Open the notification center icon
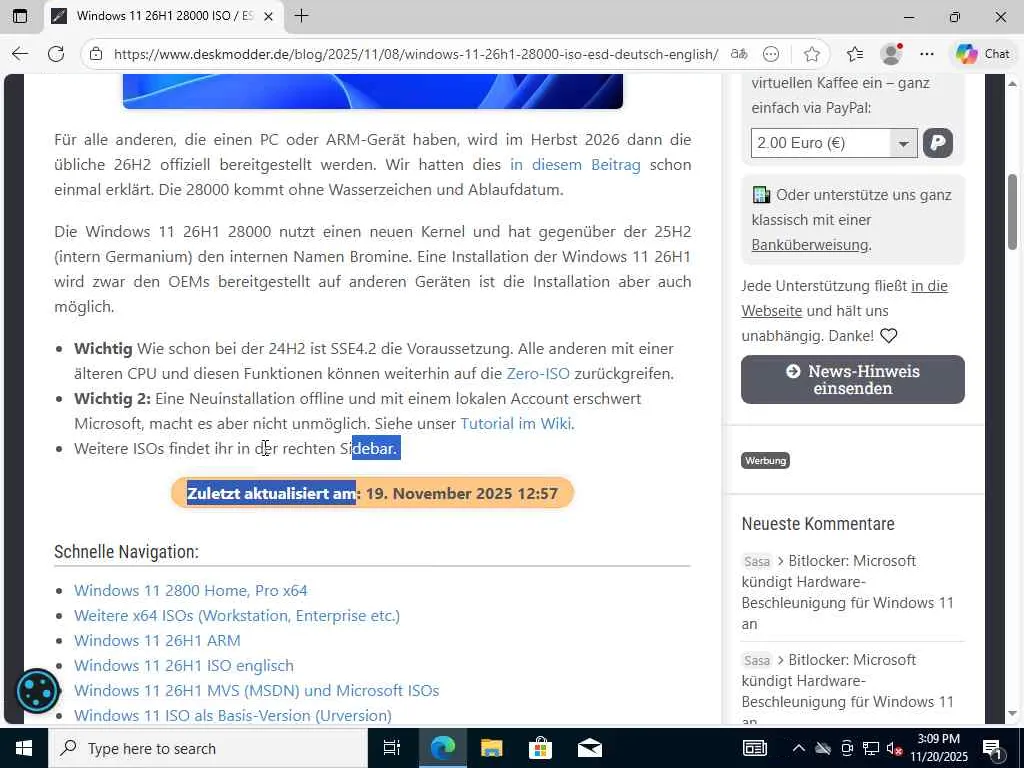The height and width of the screenshot is (768, 1024). pos(992,749)
